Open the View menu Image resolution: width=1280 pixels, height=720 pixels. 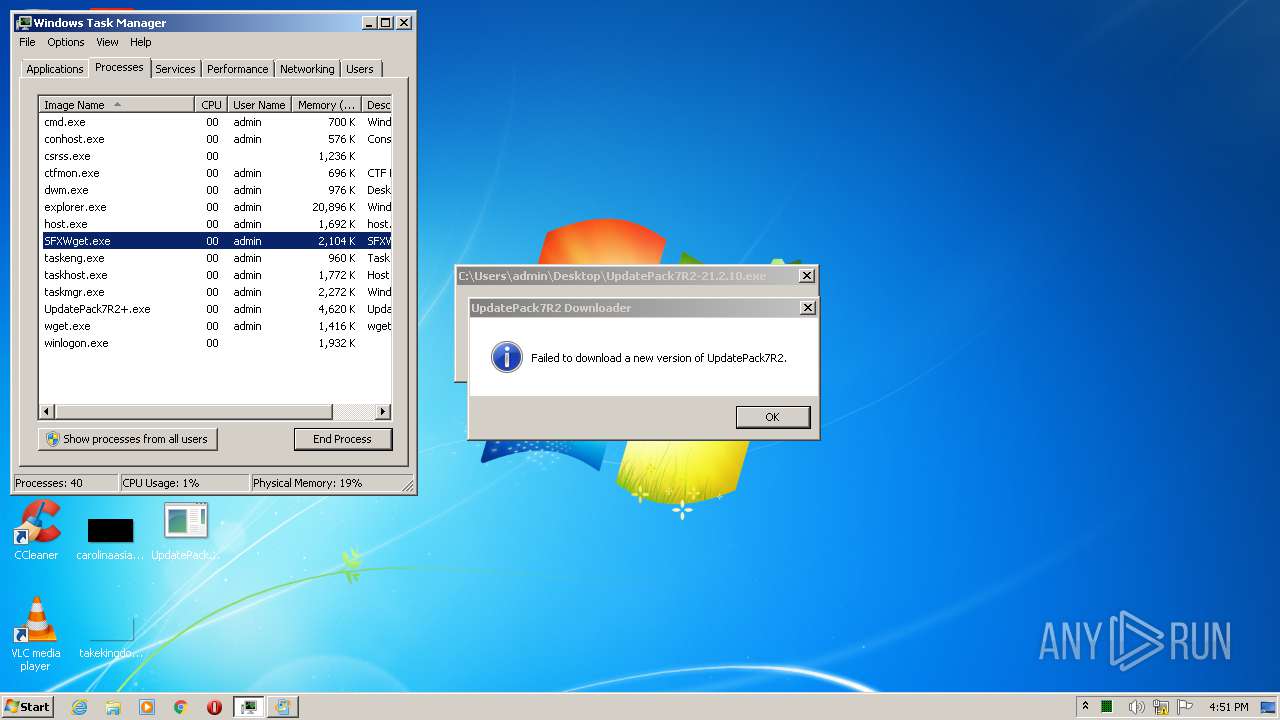click(107, 42)
